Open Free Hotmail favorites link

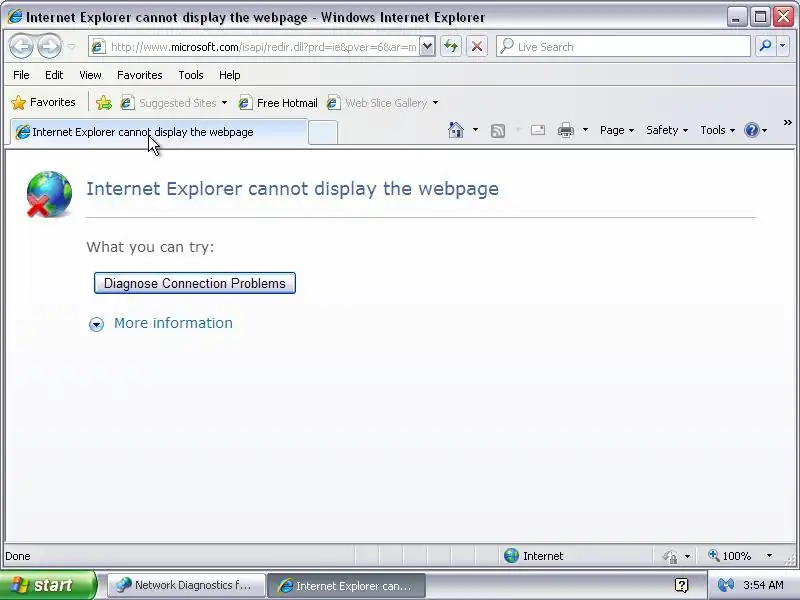(279, 103)
